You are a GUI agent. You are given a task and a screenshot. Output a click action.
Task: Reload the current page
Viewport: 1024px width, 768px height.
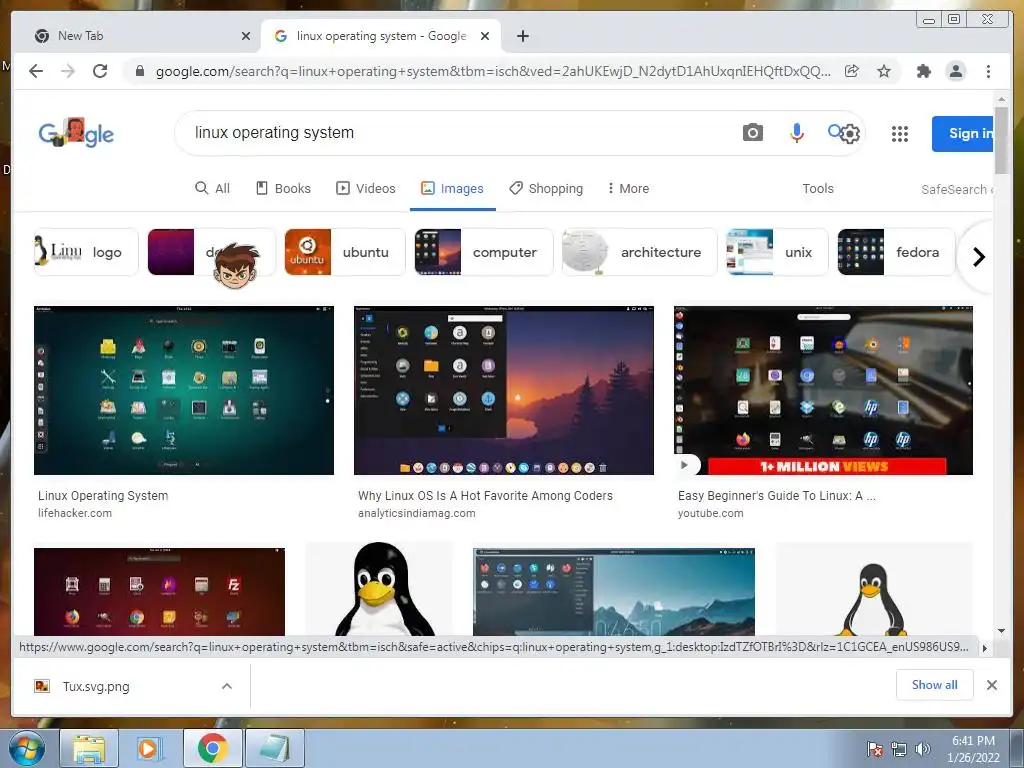(x=100, y=71)
